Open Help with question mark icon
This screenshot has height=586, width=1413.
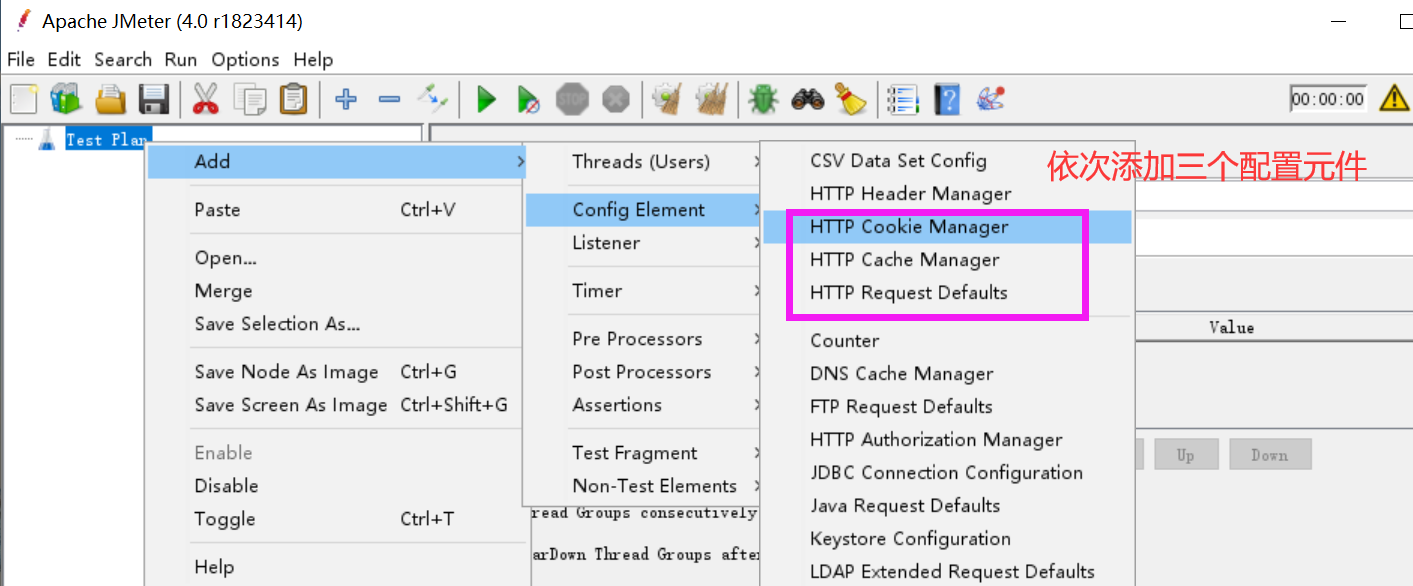(946, 99)
